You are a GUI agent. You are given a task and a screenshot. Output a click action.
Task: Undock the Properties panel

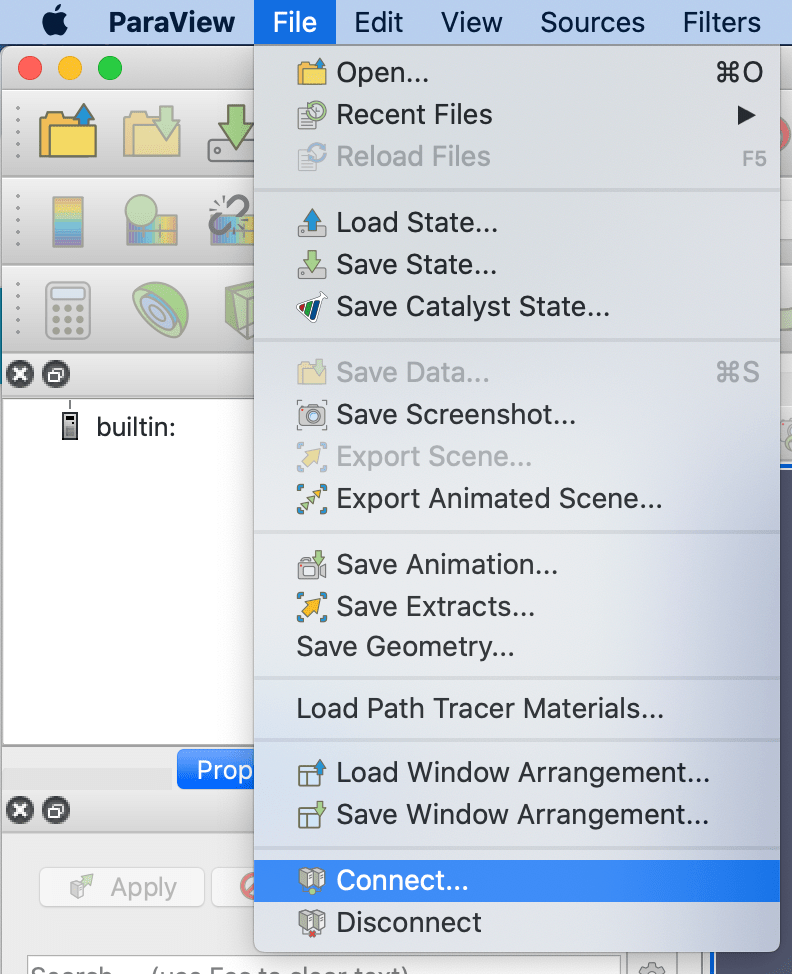pos(56,810)
